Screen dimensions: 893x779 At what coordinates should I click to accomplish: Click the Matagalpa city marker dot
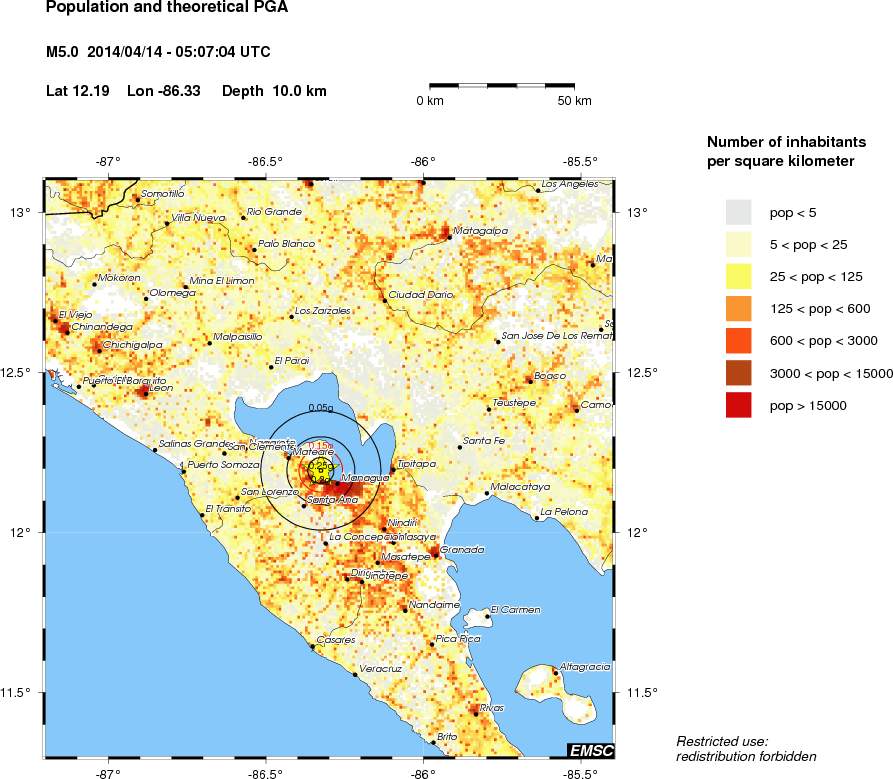445,236
